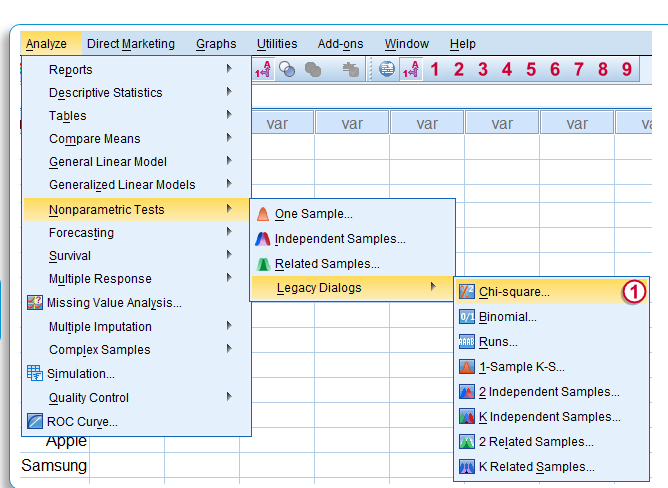Choose Multiple Response menu entry
Viewport: 668px width, 488px height.
(136, 279)
